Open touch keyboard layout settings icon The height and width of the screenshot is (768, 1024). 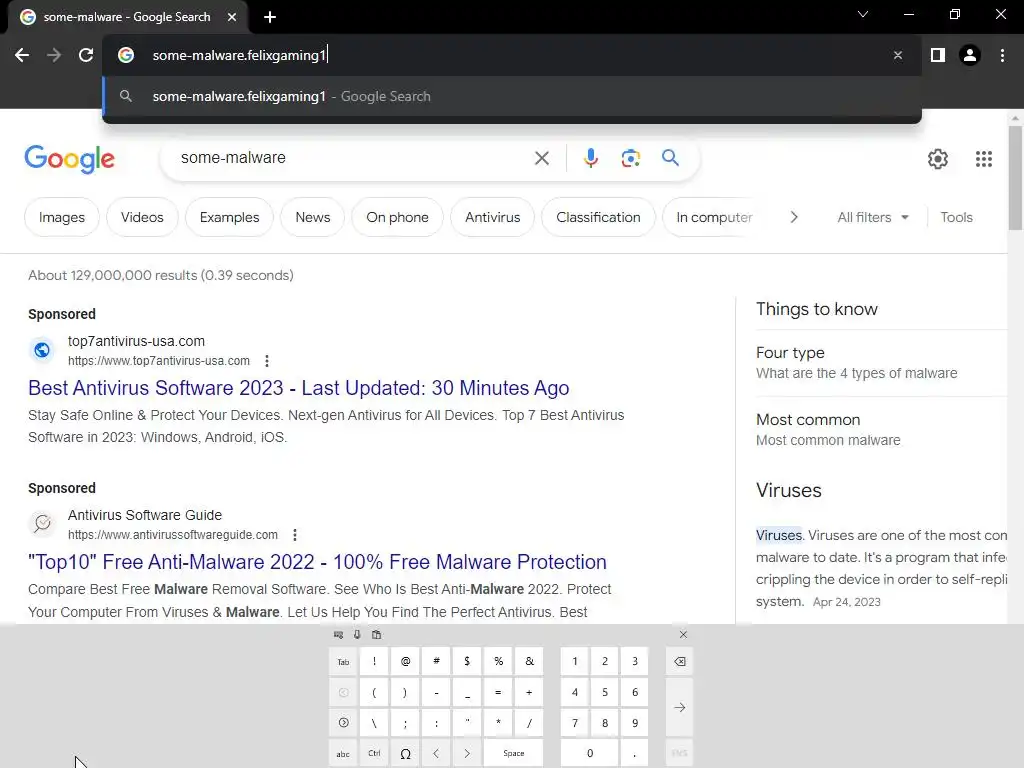coord(338,634)
